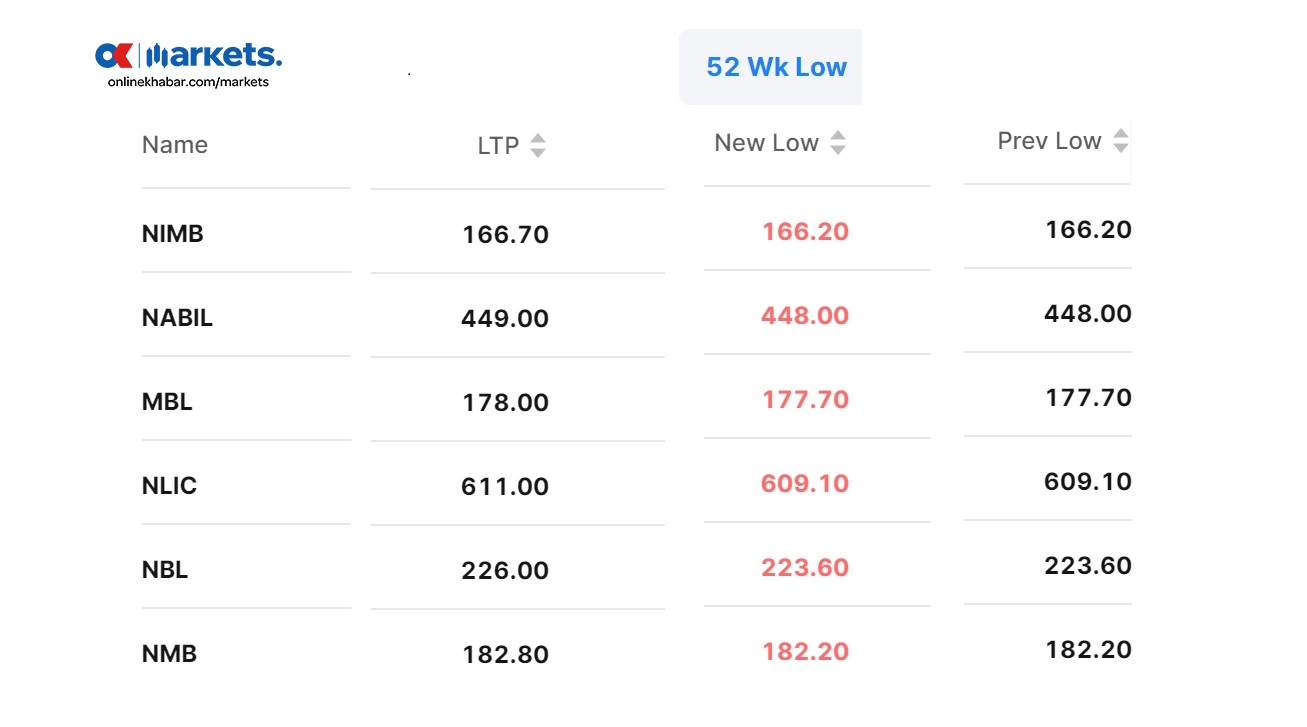
Task: Select the NBL stock name
Action: coord(165,570)
